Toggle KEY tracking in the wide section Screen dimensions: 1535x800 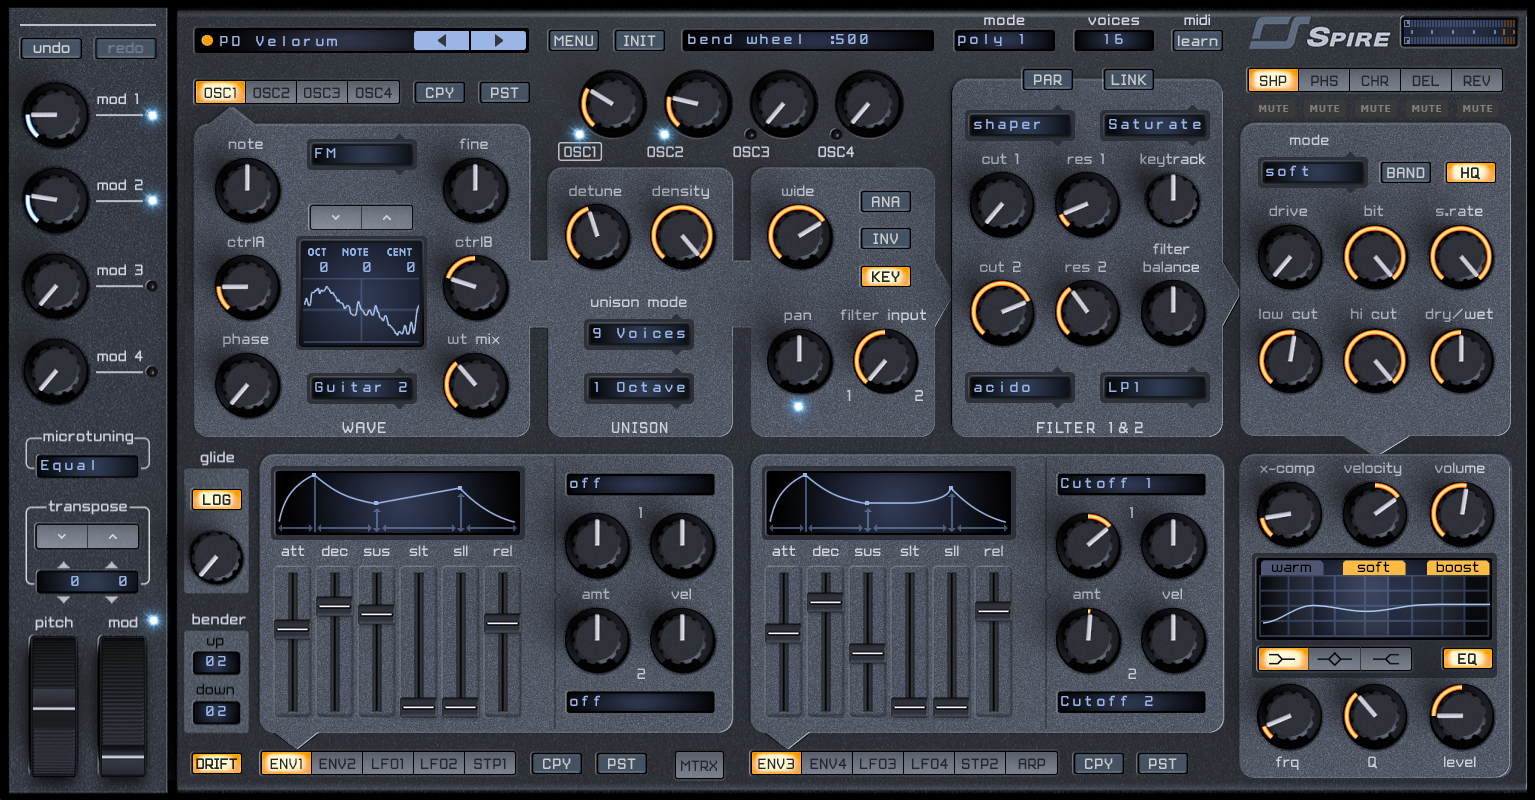coord(884,276)
